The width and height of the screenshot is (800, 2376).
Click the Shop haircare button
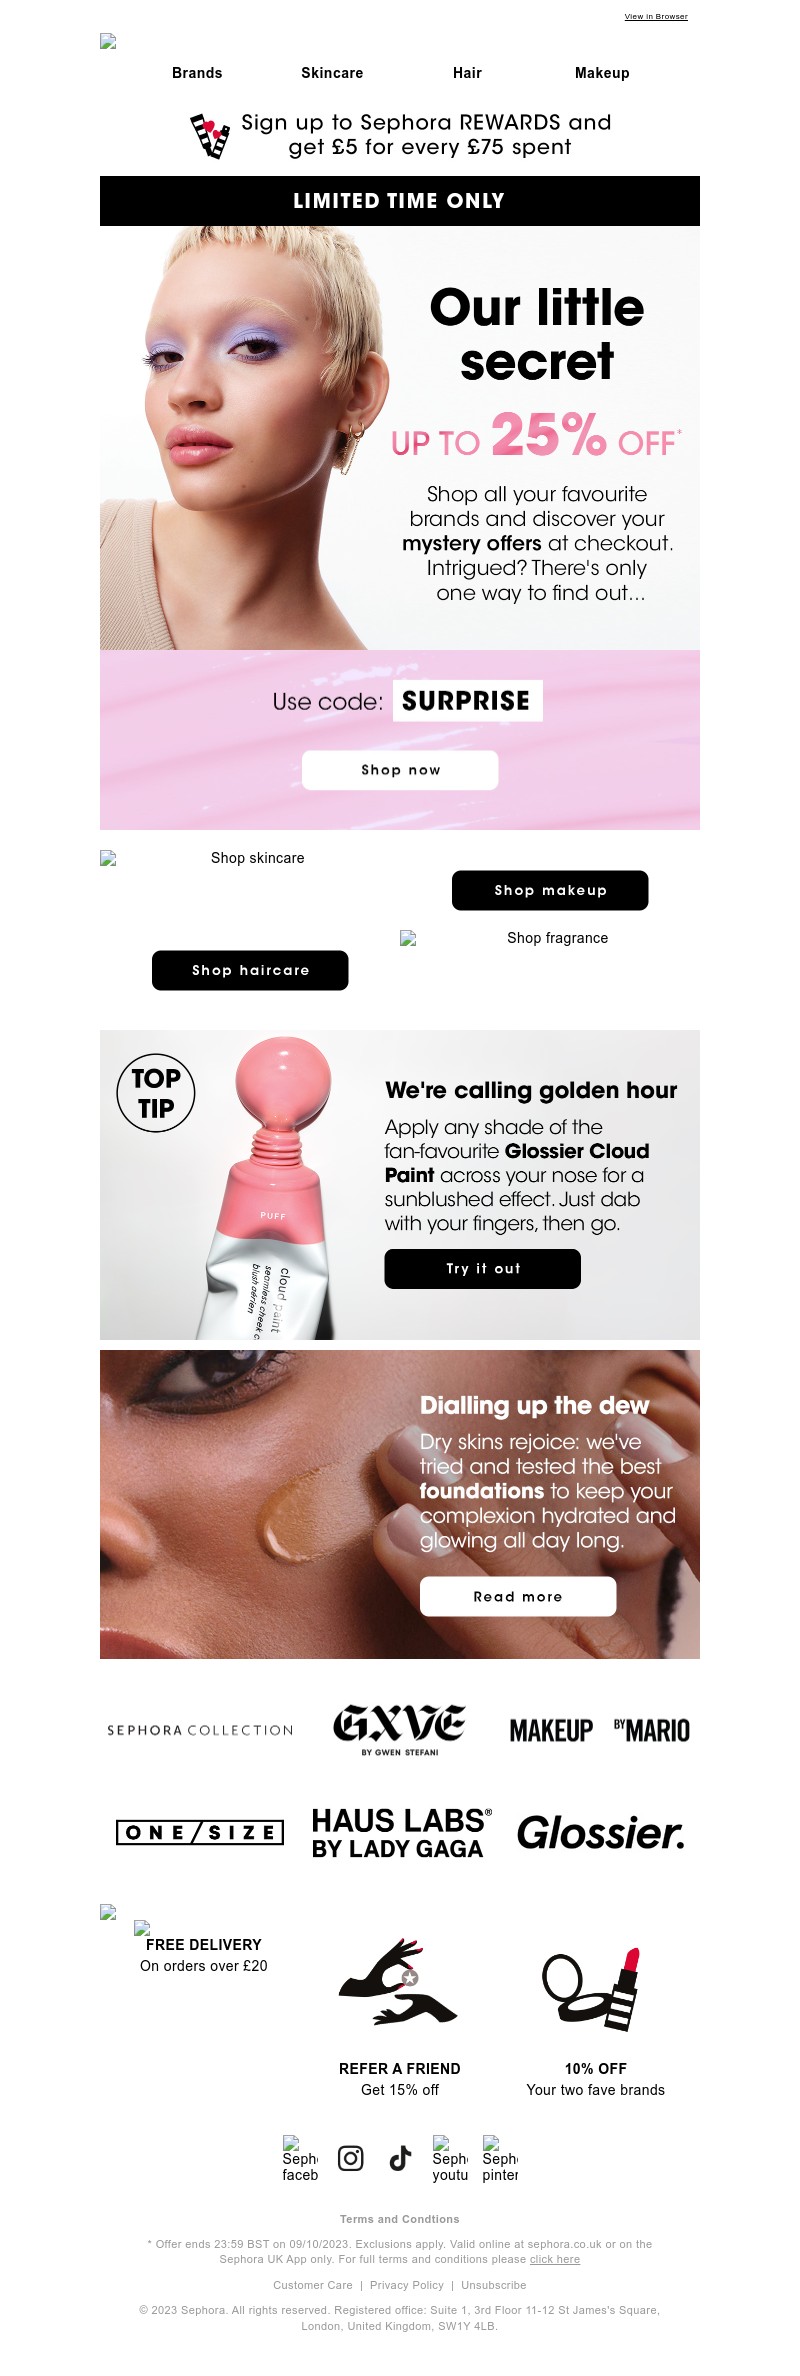click(x=250, y=970)
